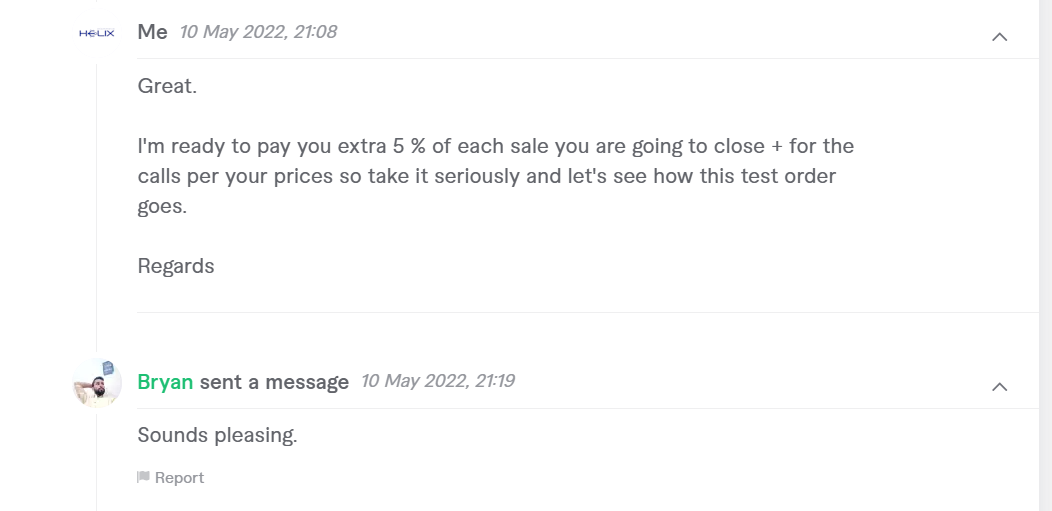
Task: Click the flag icon beside Report
Action: pos(143,478)
